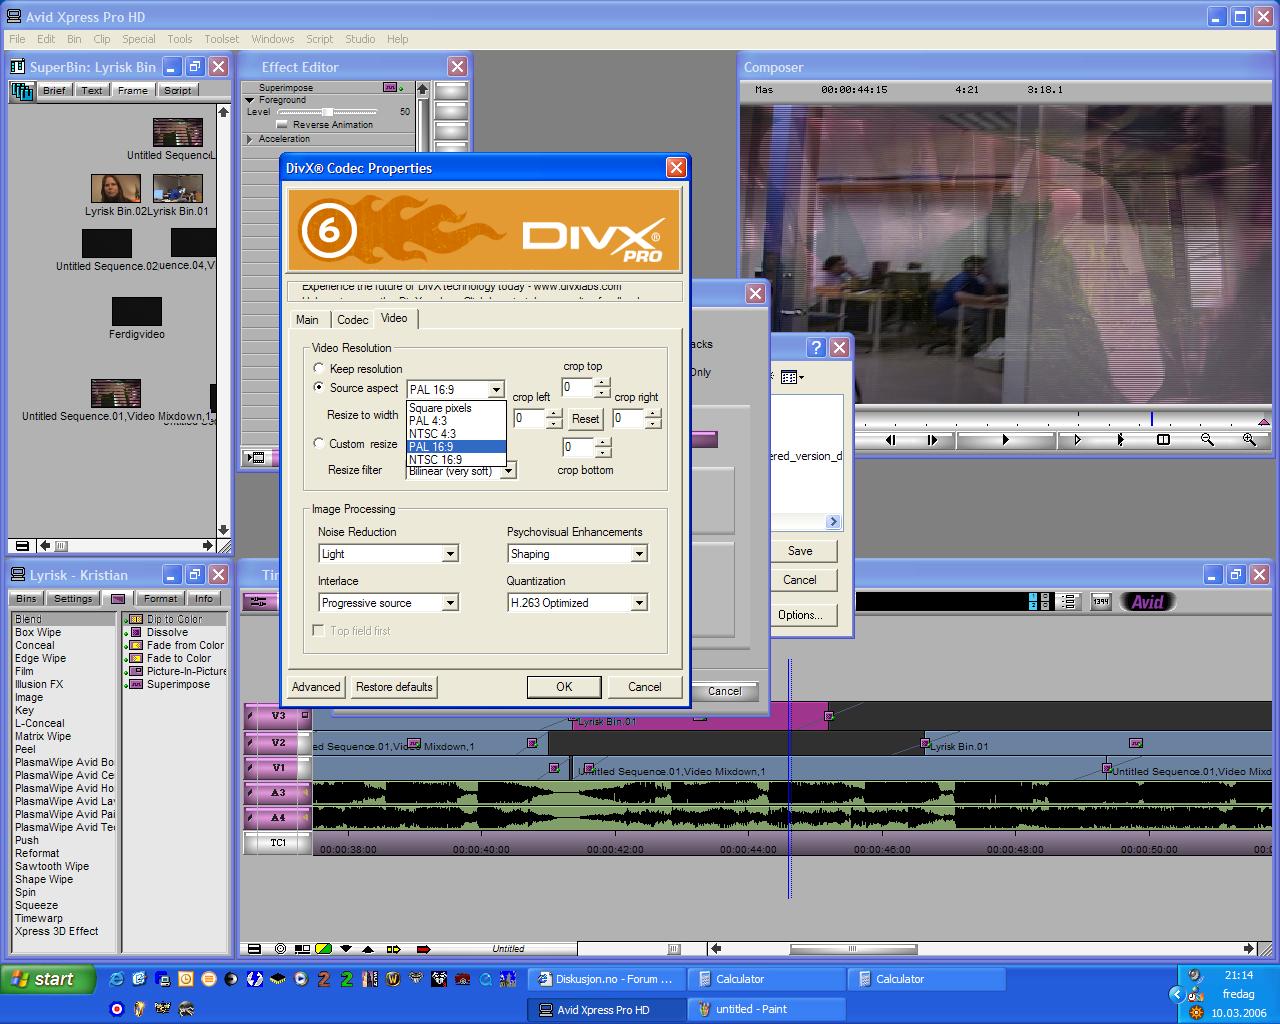
Task: Choose Square pixels from aspect list
Action: pyautogui.click(x=456, y=408)
